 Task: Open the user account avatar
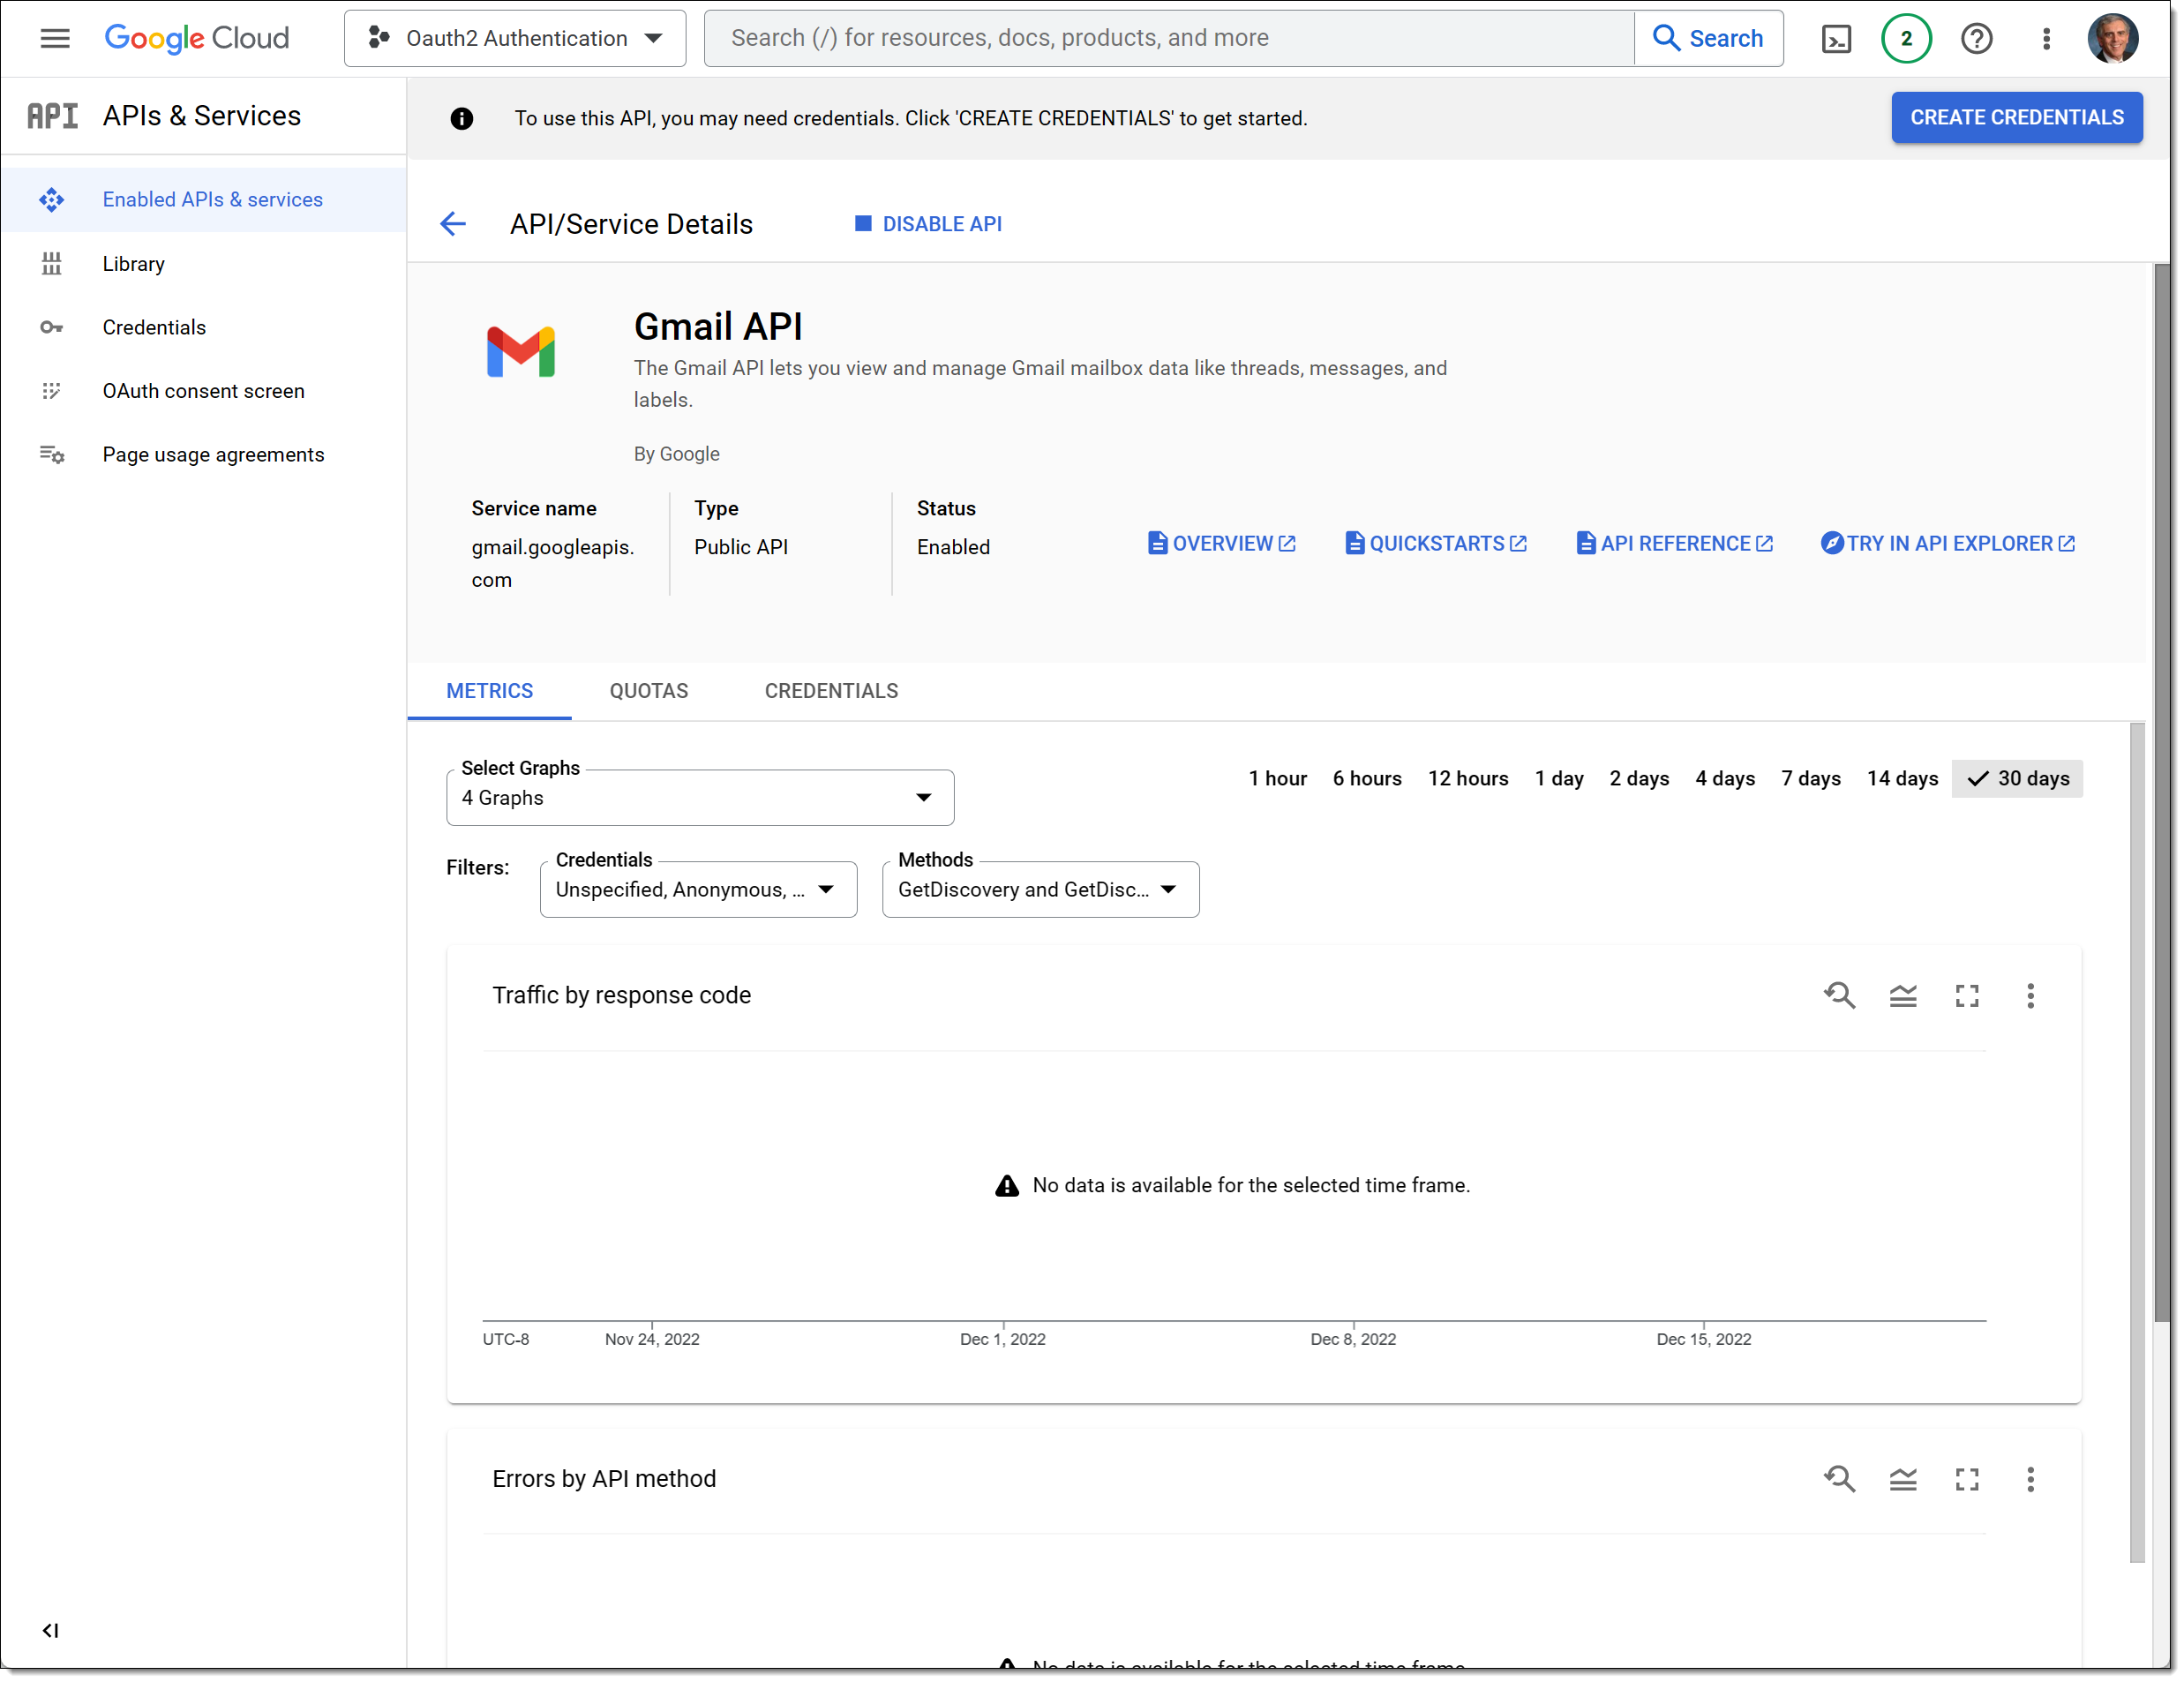click(x=2112, y=39)
